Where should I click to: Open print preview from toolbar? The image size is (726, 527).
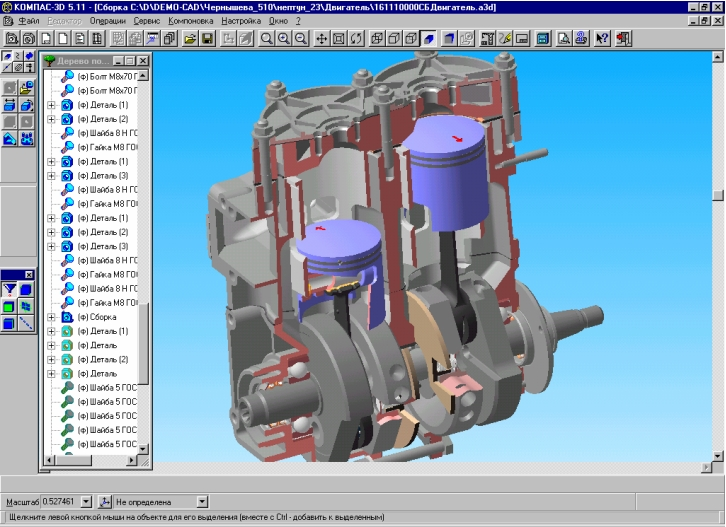point(563,38)
